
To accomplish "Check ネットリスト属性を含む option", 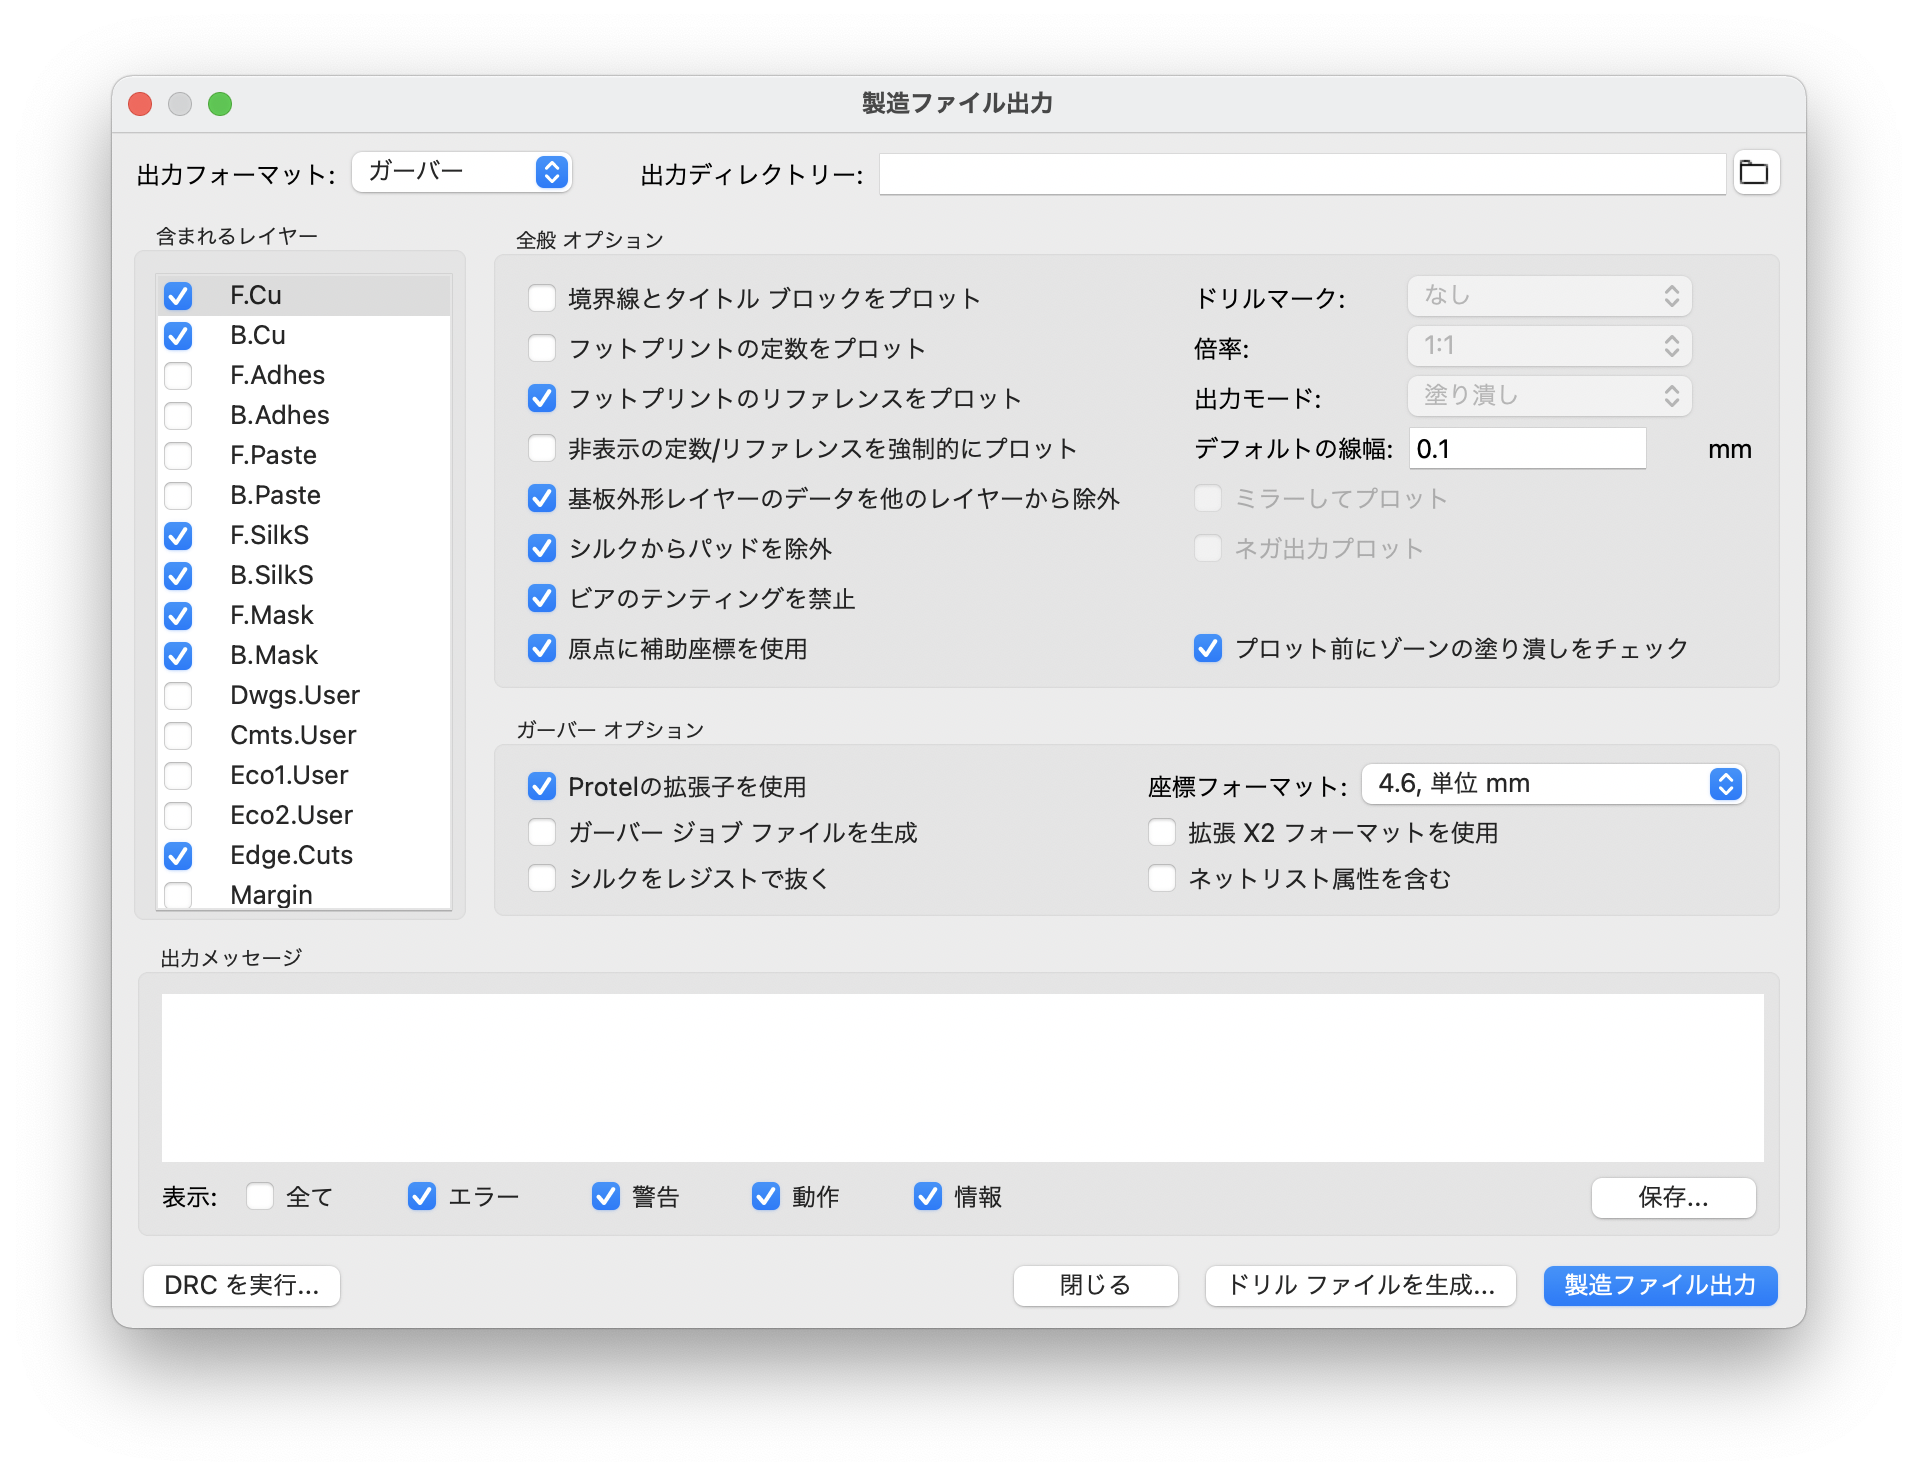I will tap(1162, 878).
